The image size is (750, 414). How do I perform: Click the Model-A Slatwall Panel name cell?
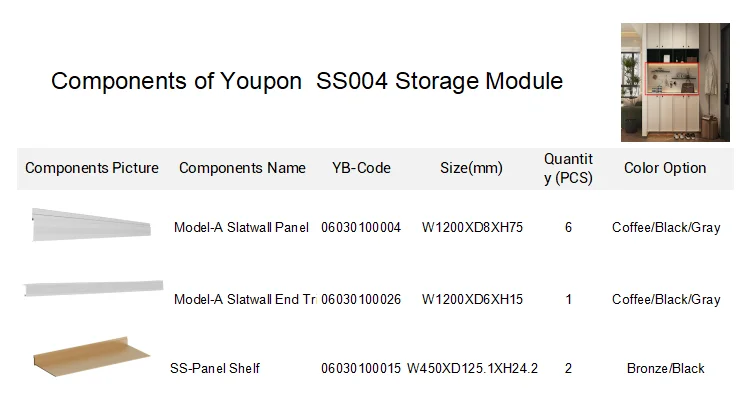click(241, 228)
